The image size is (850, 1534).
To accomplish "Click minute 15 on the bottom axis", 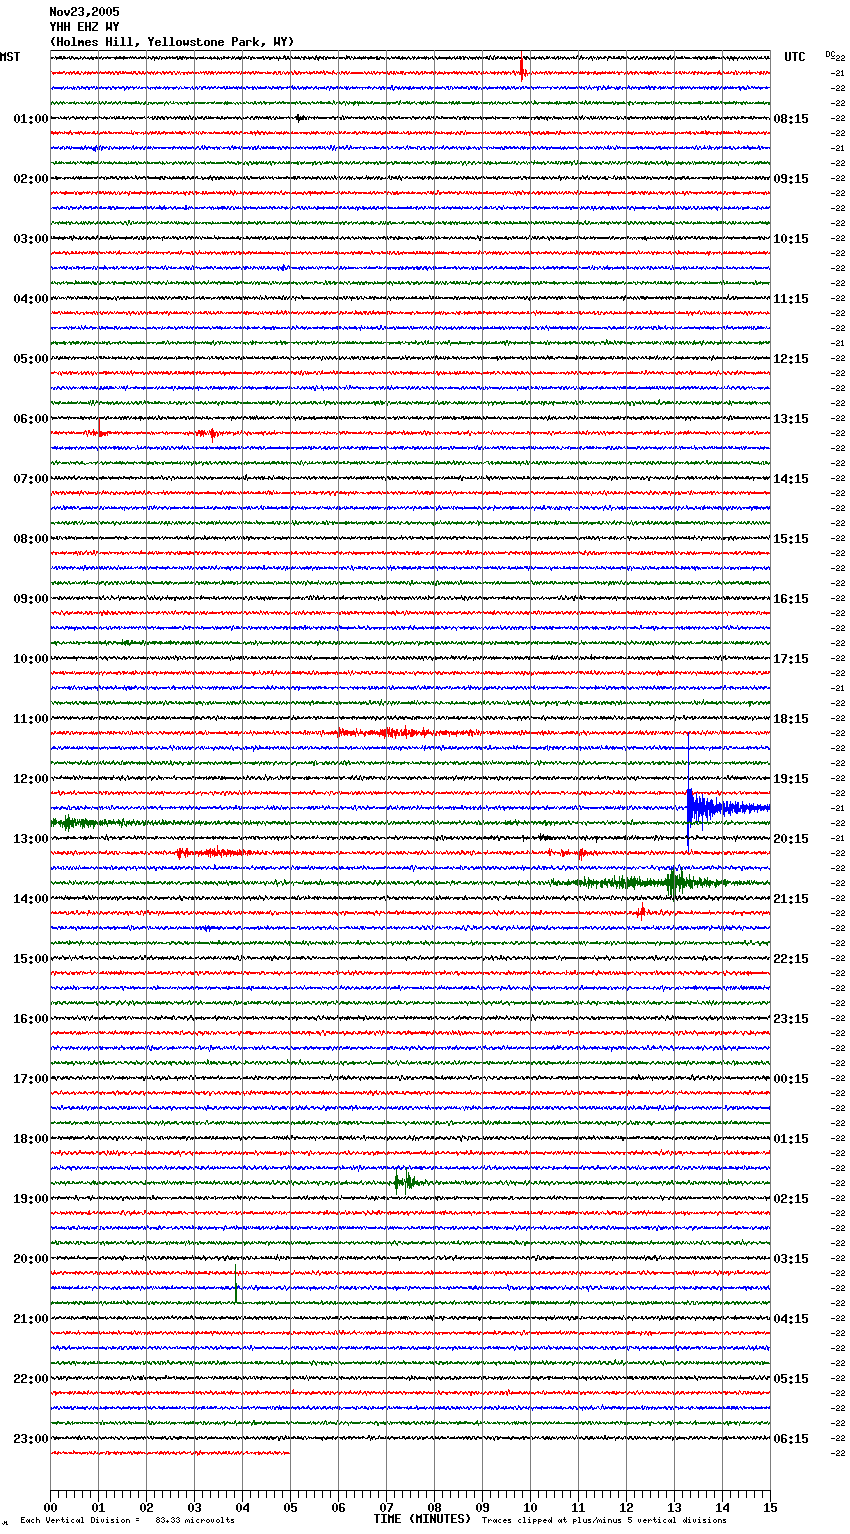I will [x=770, y=1507].
